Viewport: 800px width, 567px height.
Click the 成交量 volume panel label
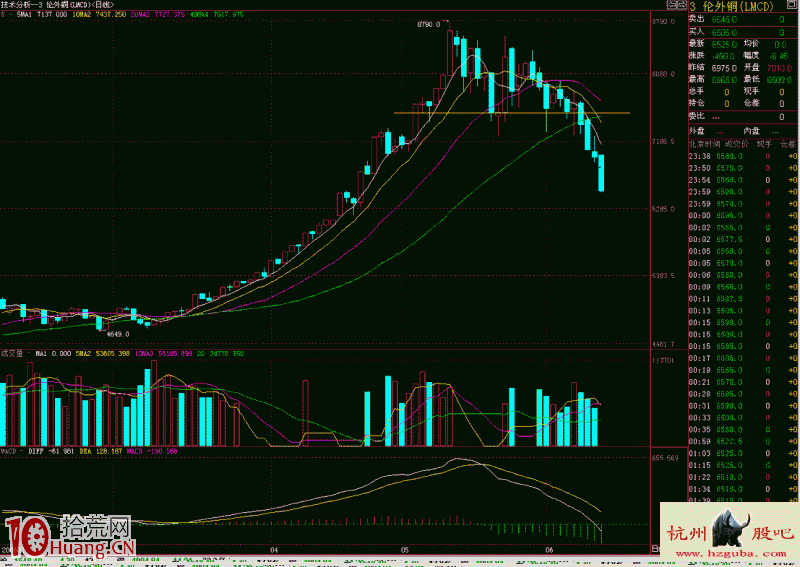point(12,353)
